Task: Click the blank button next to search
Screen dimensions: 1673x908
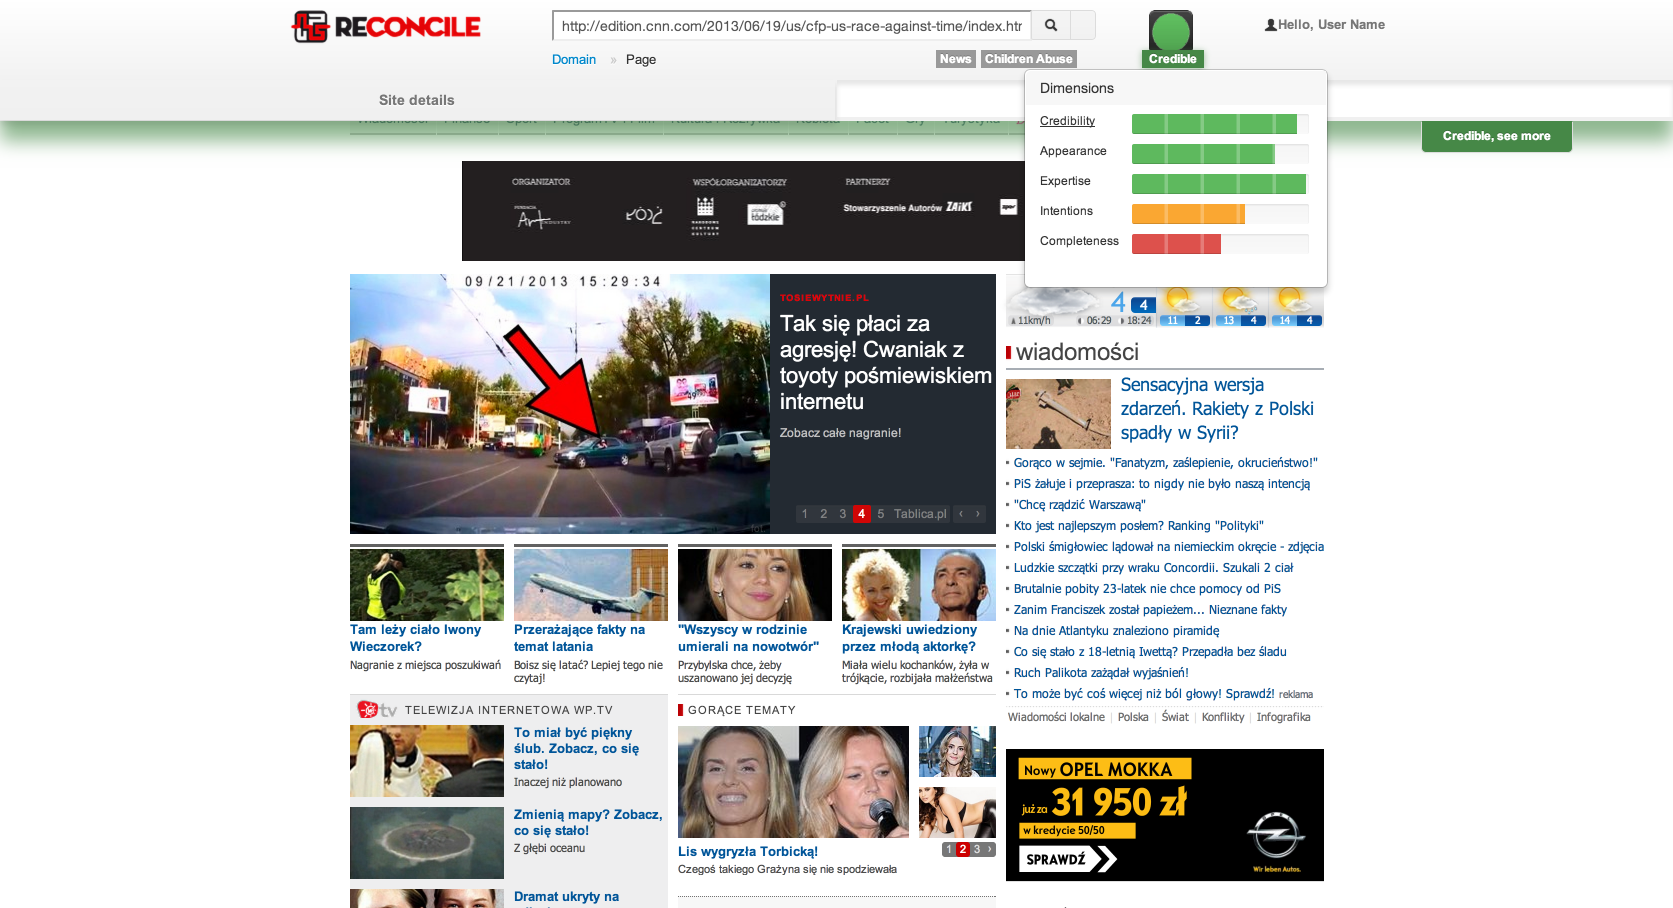Action: (1083, 25)
